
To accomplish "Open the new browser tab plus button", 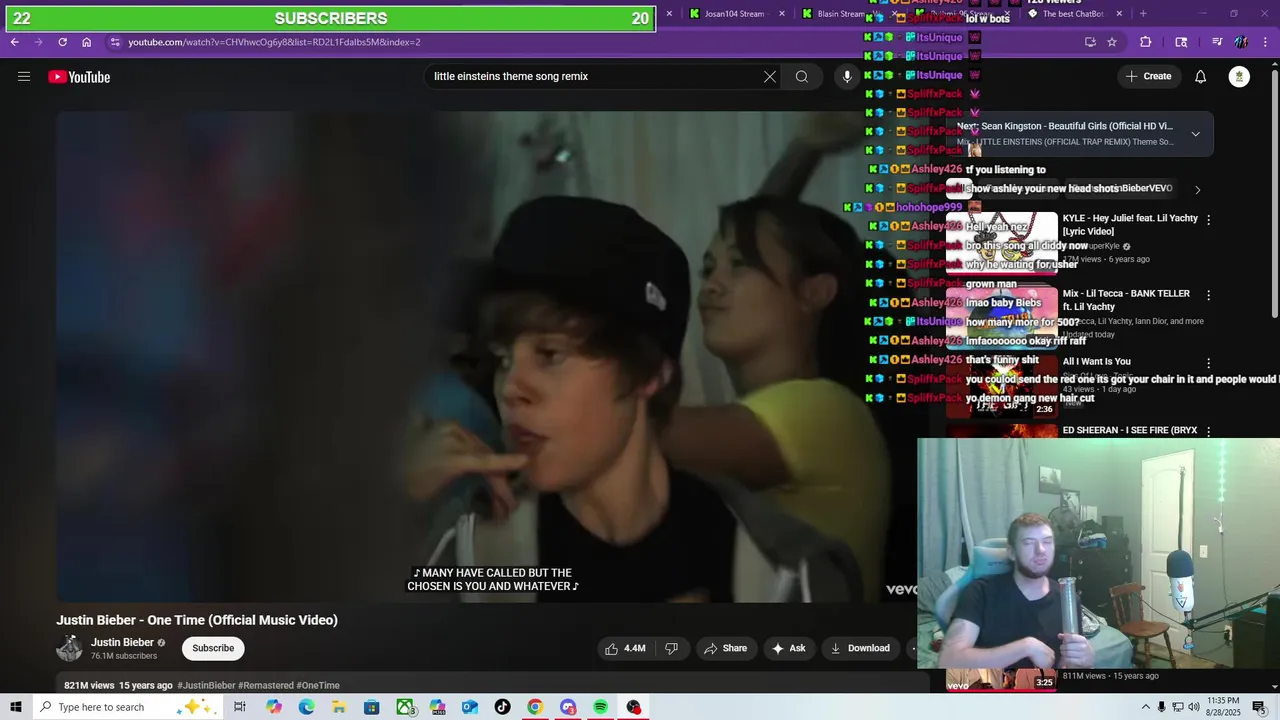I will pos(1143,14).
